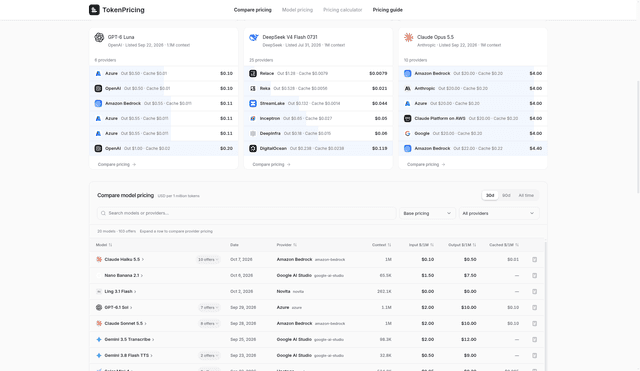The width and height of the screenshot is (640, 371).
Task: Click the Anthropic starburst logo beside Claude Opus 5.5
Action: [x=409, y=38]
